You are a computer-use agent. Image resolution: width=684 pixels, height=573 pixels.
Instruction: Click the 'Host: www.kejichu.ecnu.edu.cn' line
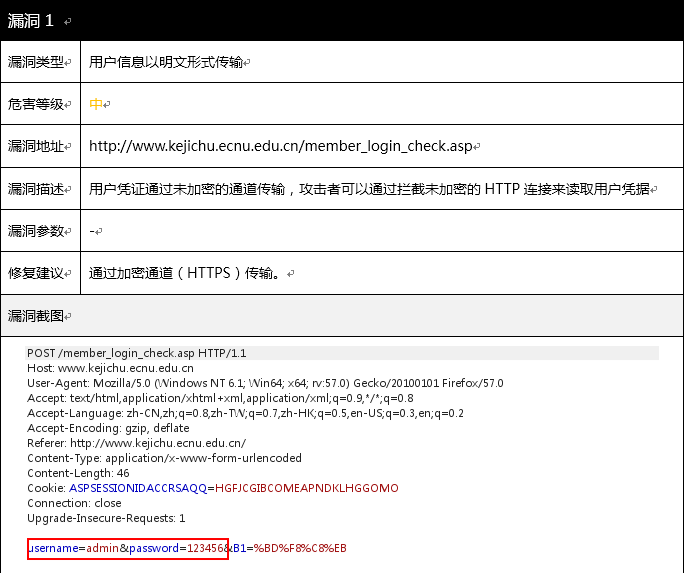pyautogui.click(x=110, y=368)
